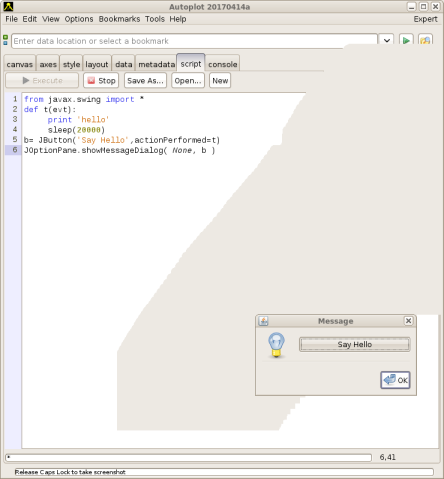Click the lightbulb information icon
Viewport: 444px width, 479px height.
(276, 345)
